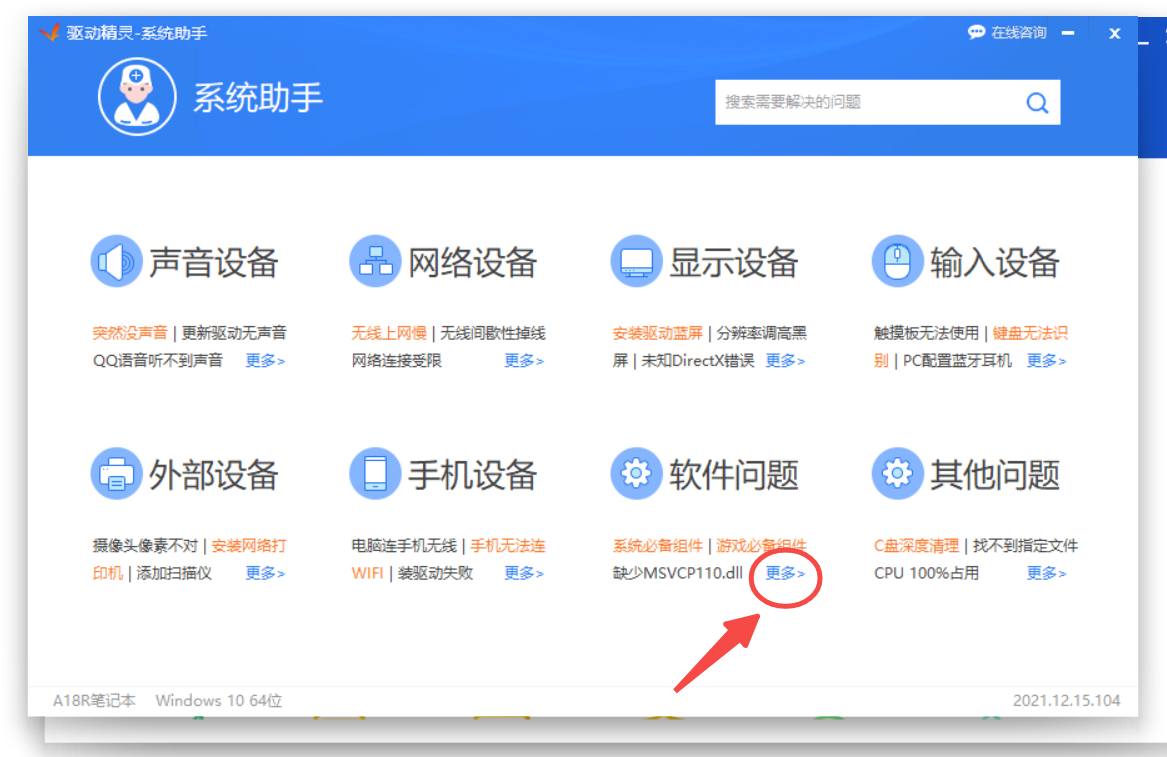Select the display device monitor icon
Screen dimensions: 1167x757
[636, 263]
